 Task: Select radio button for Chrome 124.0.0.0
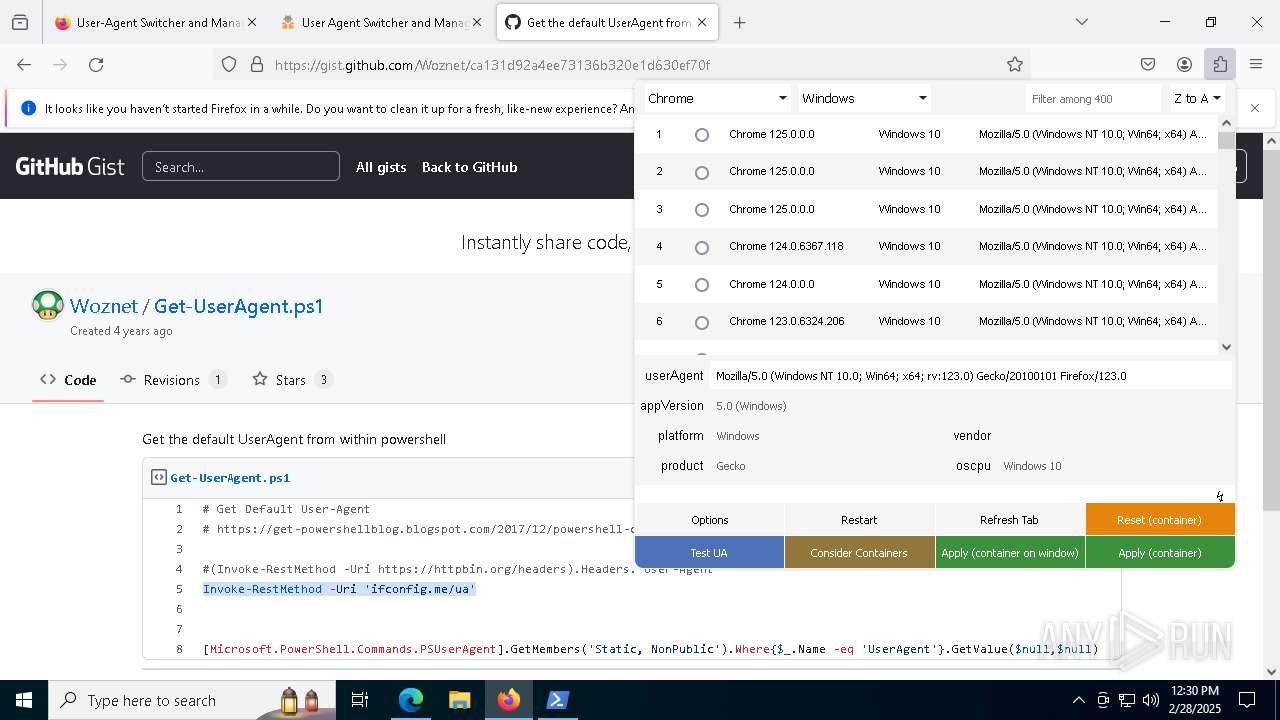coord(702,285)
